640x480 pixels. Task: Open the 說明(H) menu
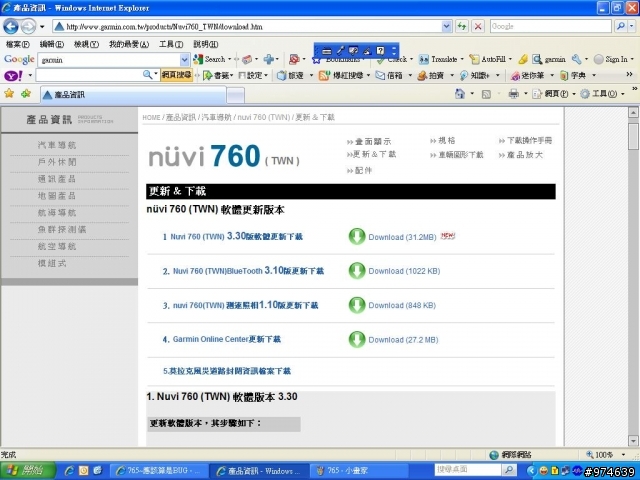coord(206,44)
